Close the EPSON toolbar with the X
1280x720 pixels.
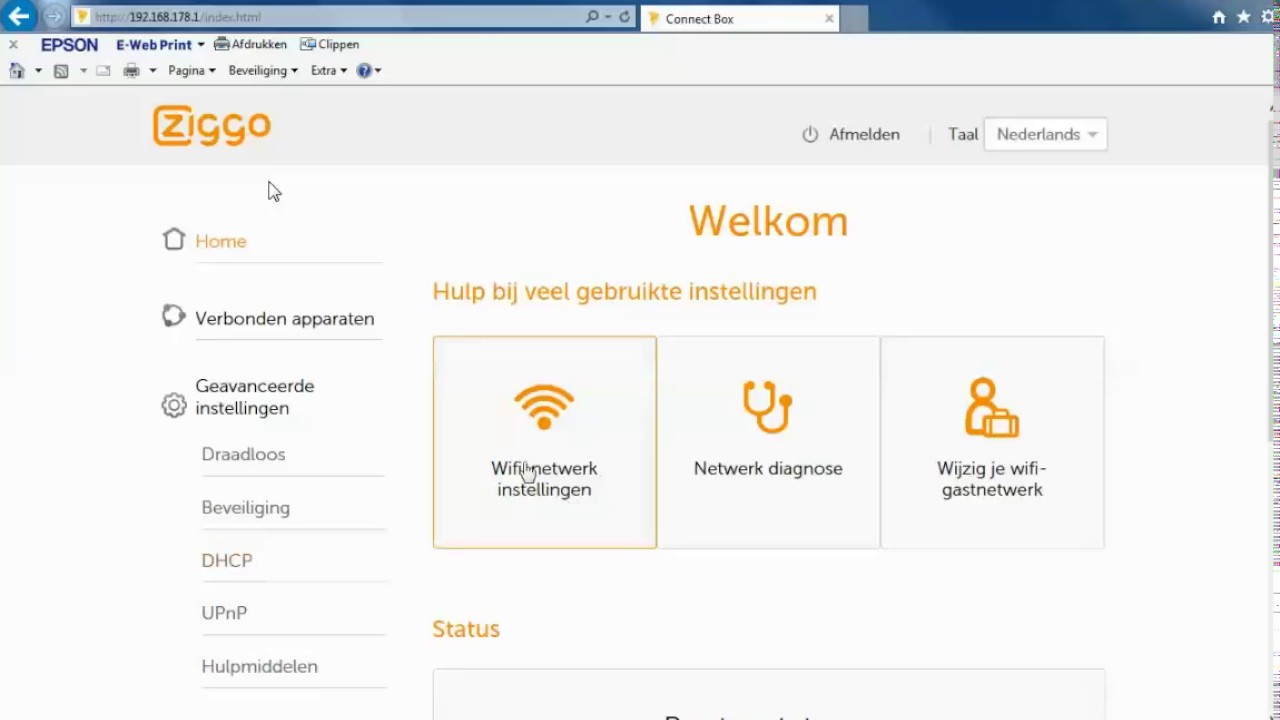tap(13, 45)
